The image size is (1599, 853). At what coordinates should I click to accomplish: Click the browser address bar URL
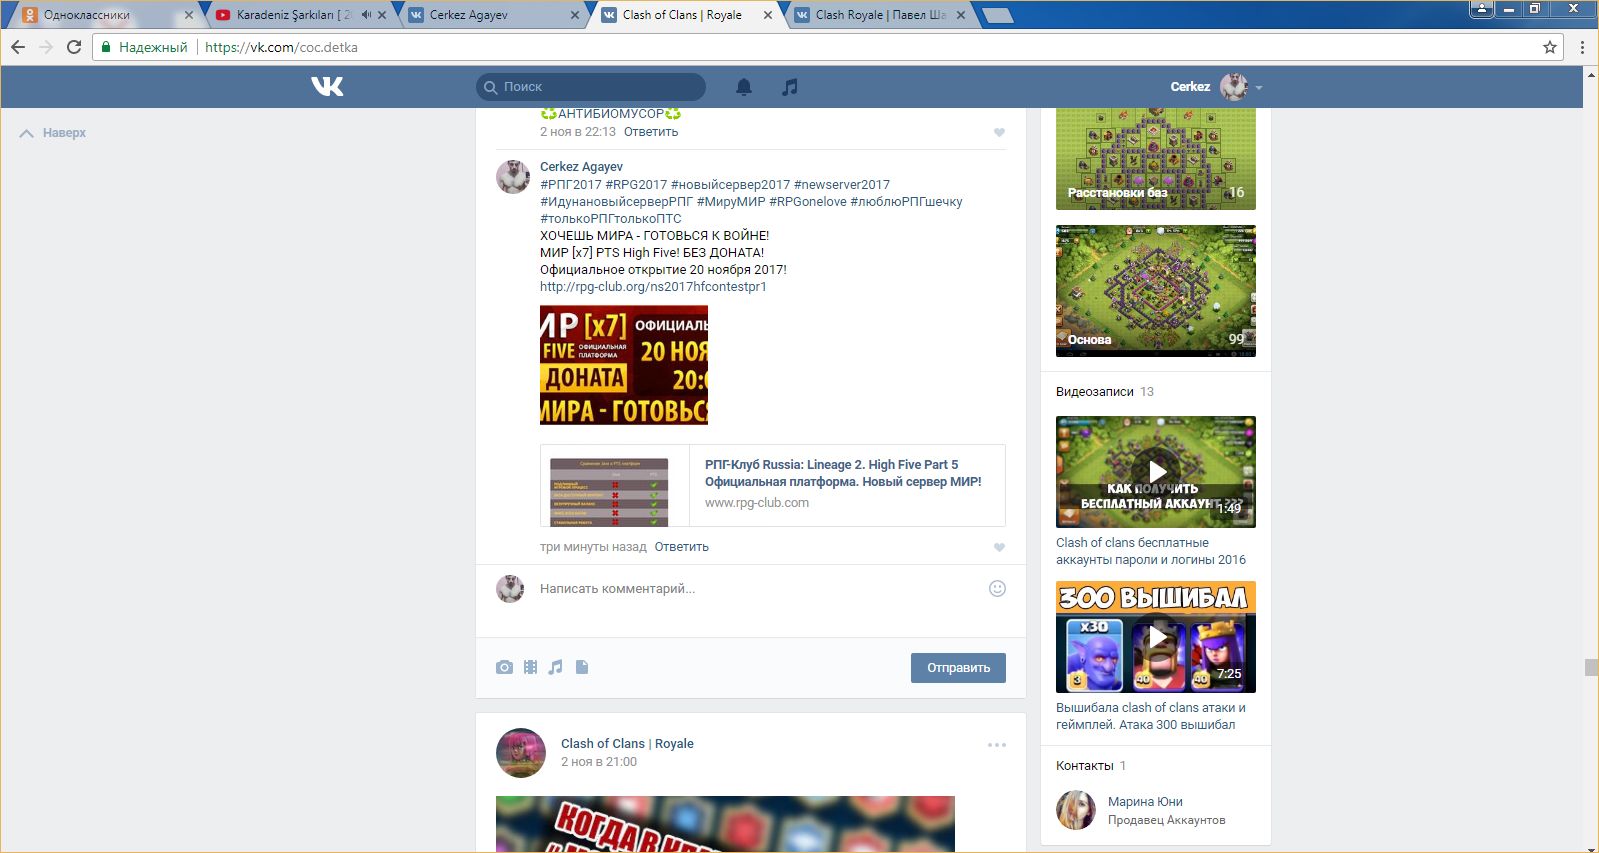(281, 47)
